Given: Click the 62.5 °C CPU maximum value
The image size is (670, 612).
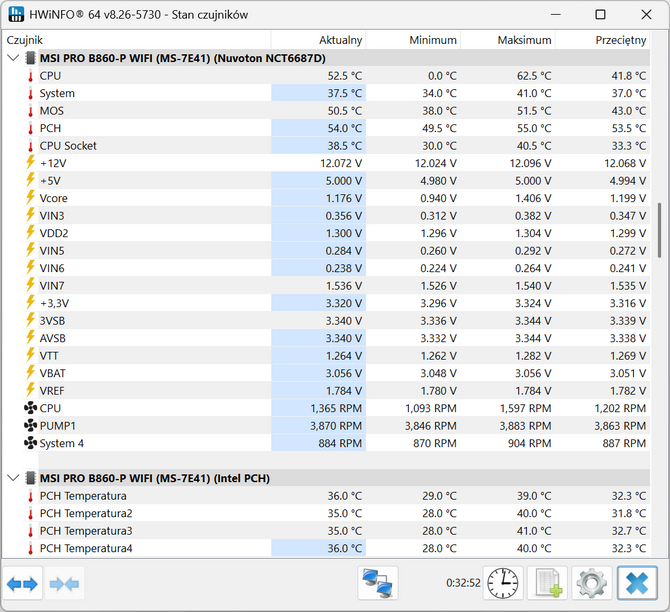Looking at the screenshot, I should point(534,76).
